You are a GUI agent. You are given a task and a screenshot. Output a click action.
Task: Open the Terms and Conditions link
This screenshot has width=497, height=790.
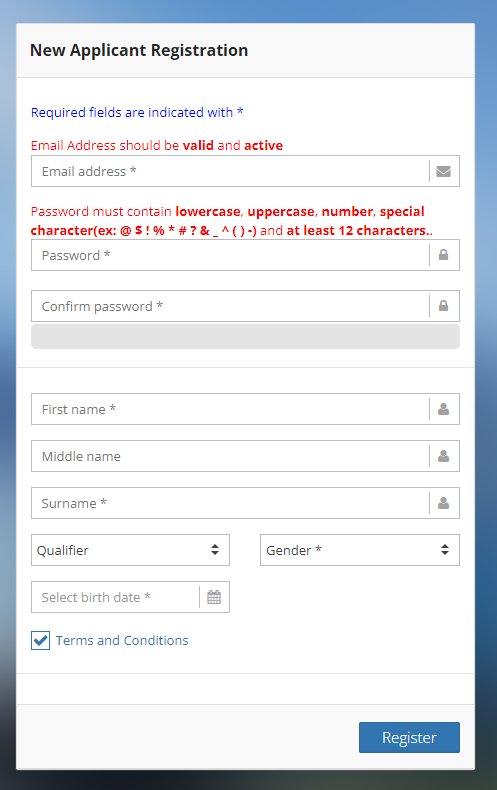point(122,640)
